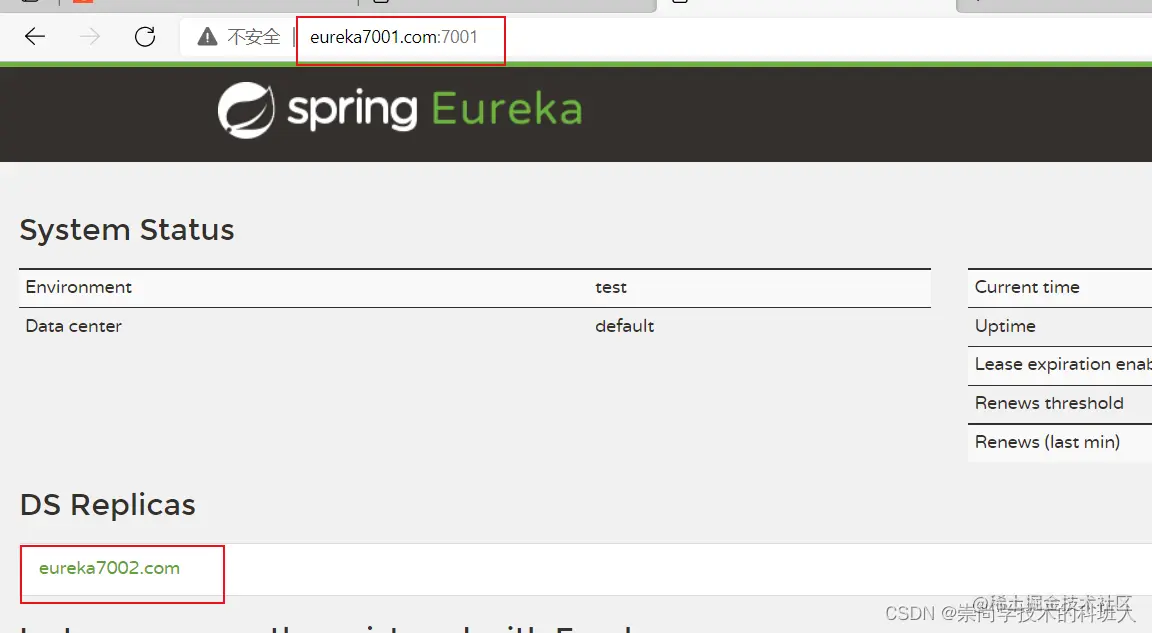
Task: Click the Spring leaf logo
Action: coord(246,110)
